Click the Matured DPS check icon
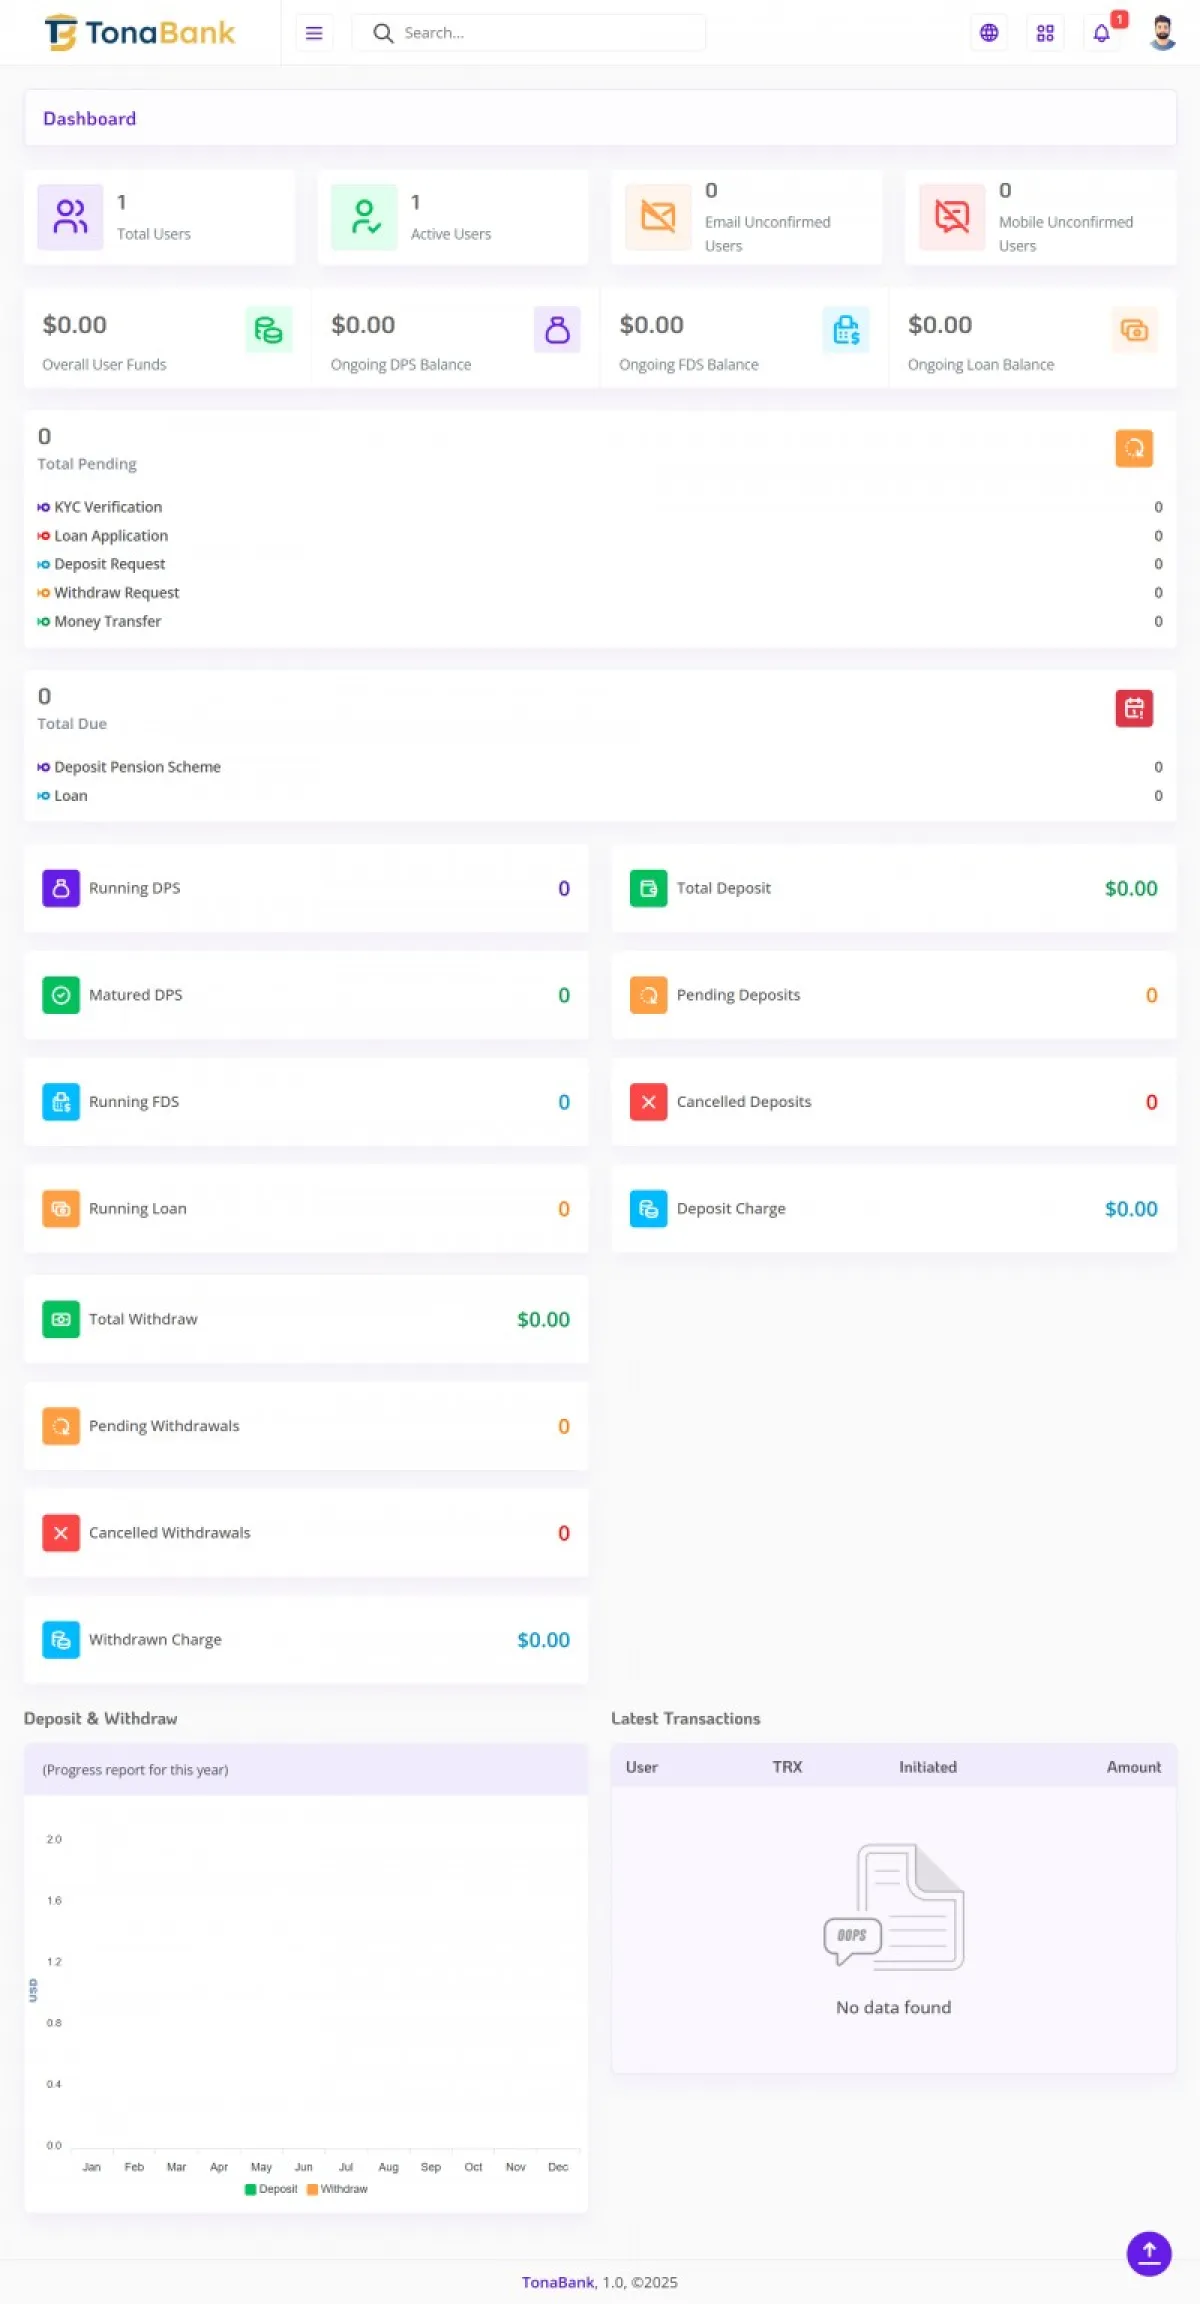Viewport: 1200px width, 2304px height. tap(61, 995)
